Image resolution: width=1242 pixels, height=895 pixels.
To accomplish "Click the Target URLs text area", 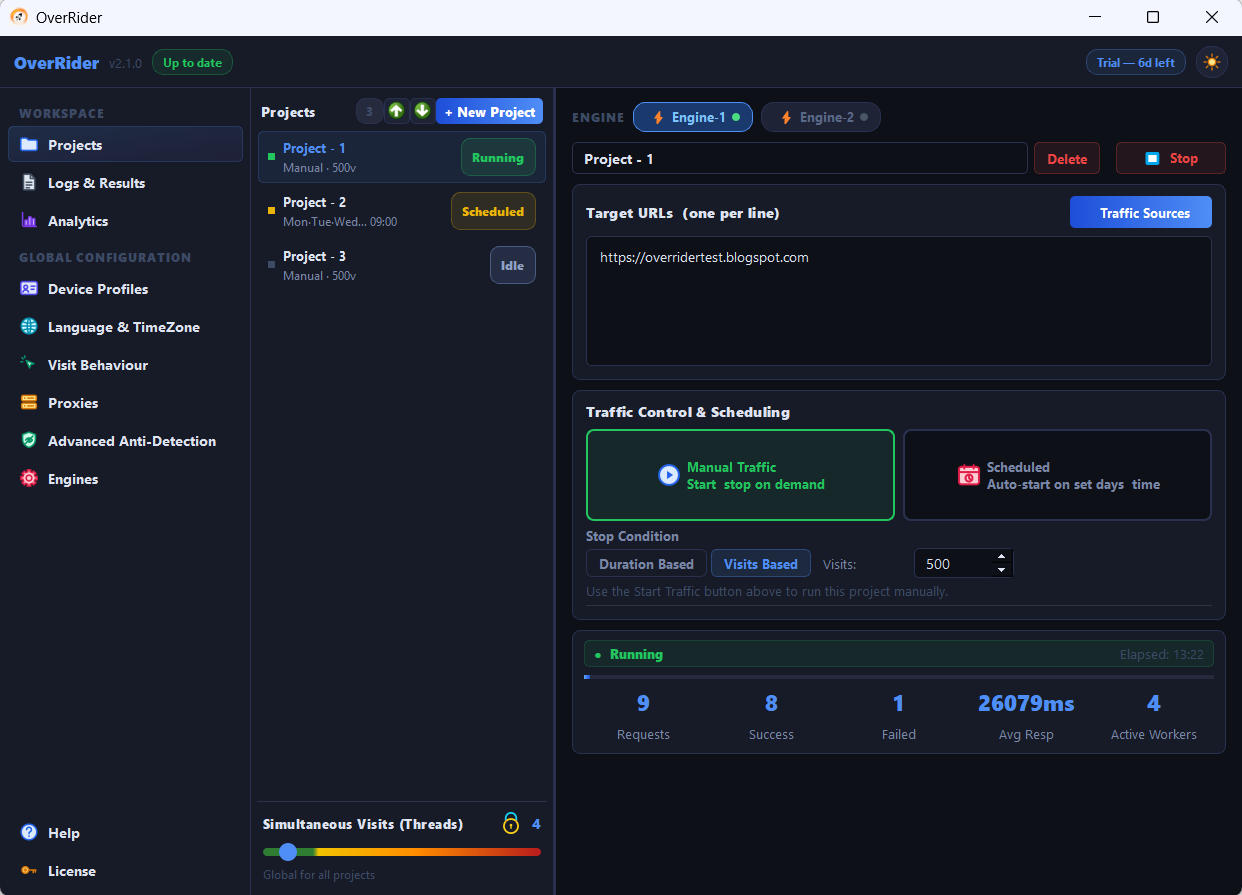I will click(899, 301).
